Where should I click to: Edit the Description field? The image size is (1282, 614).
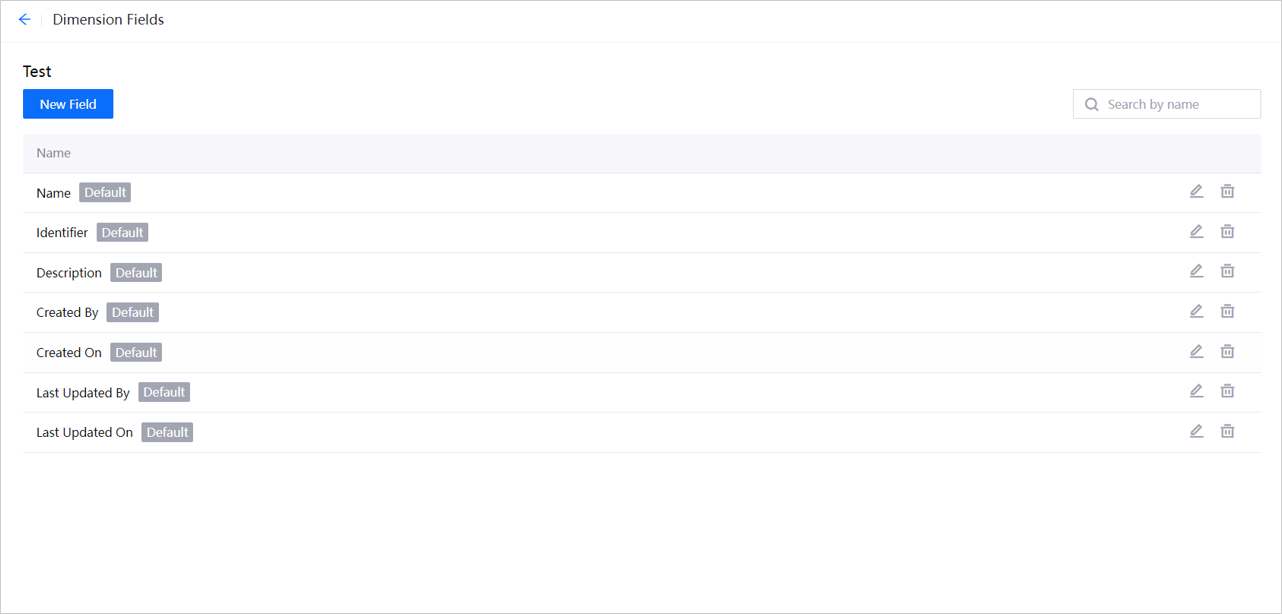1196,271
